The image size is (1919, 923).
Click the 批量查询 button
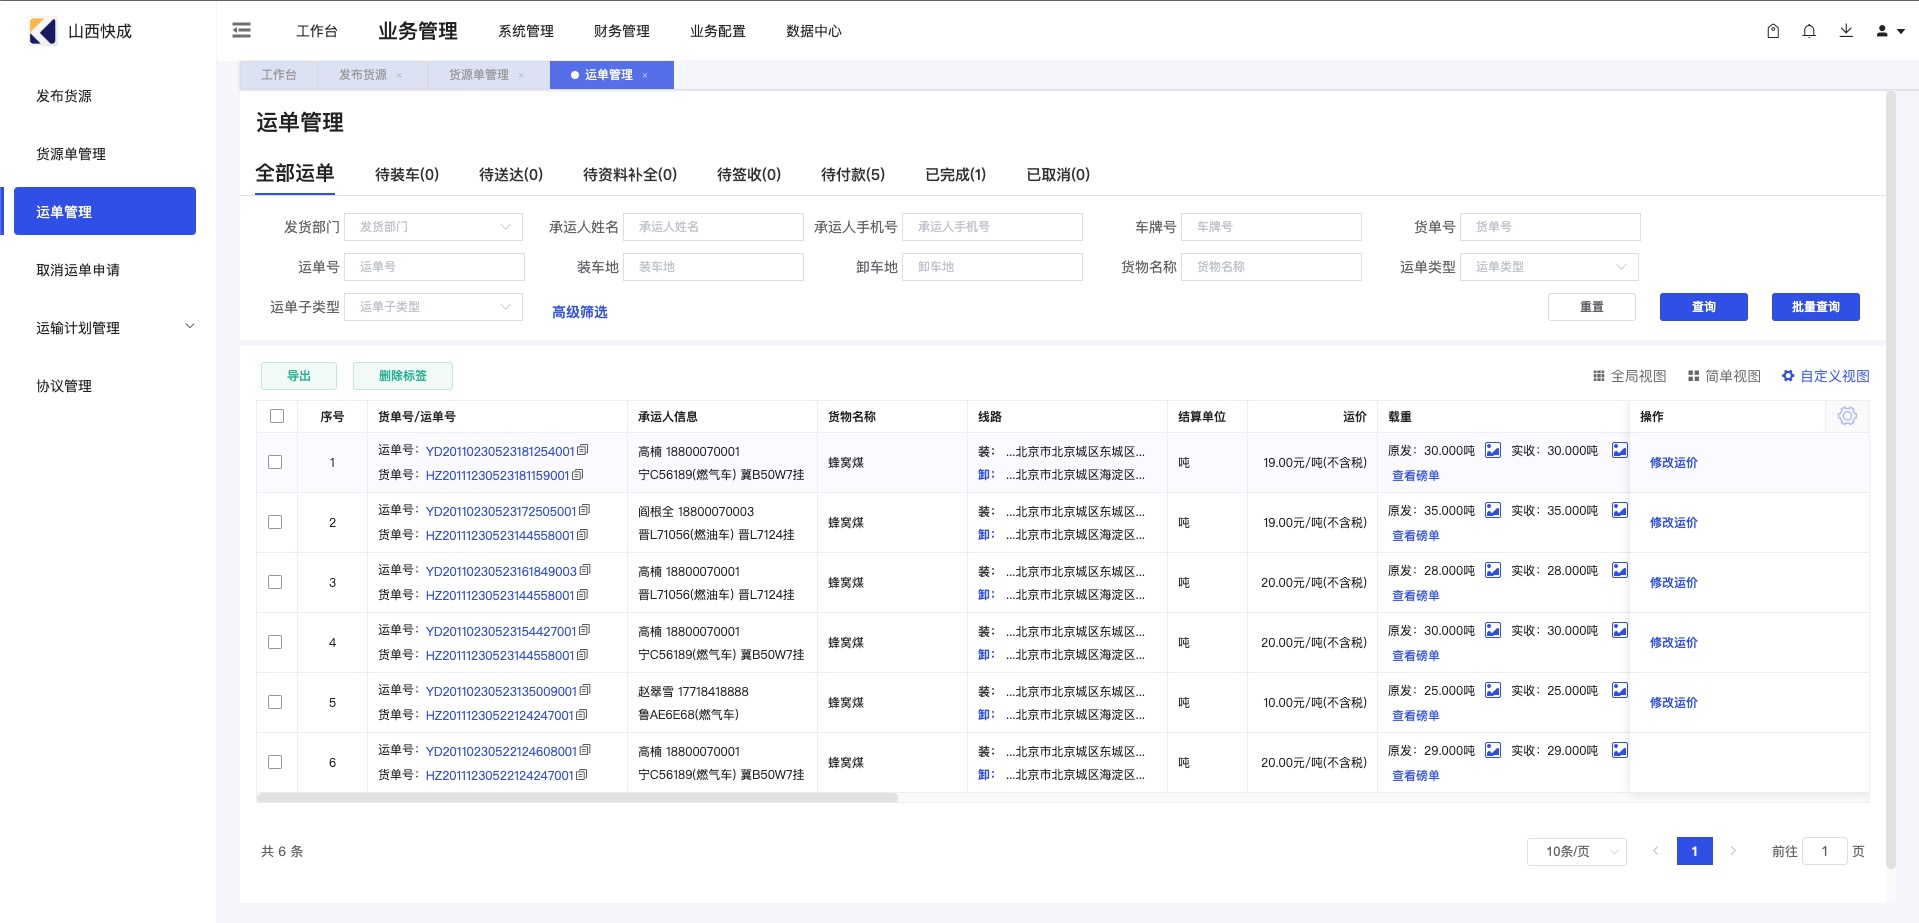coord(1816,307)
